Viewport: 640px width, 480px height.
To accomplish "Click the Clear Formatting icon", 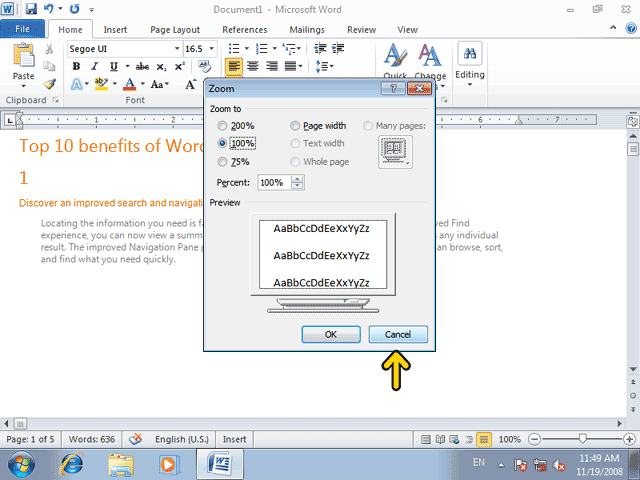I will coord(204,66).
